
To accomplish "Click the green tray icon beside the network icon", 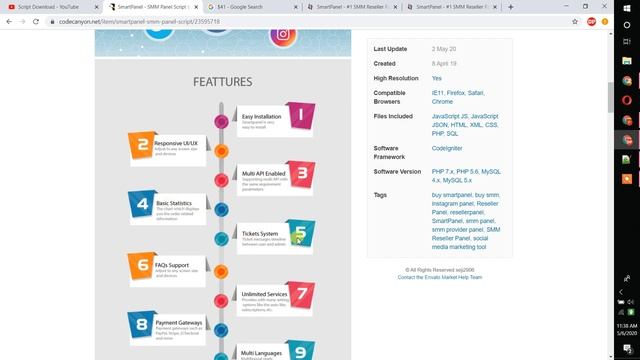I will tap(631, 312).
